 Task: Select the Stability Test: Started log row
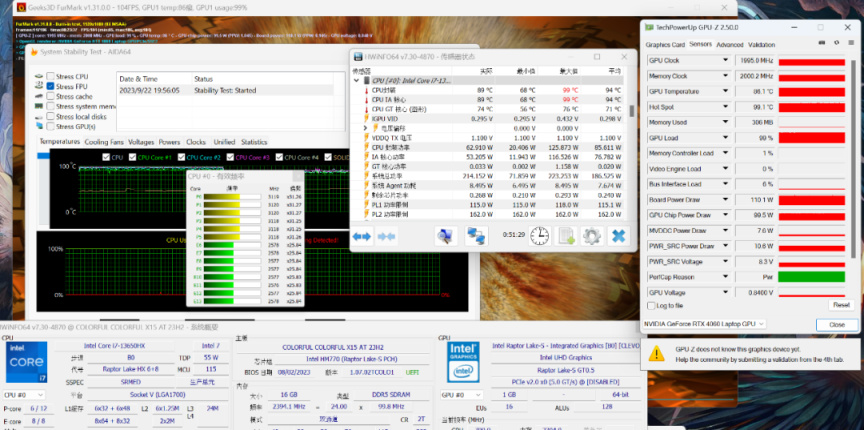pyautogui.click(x=225, y=90)
